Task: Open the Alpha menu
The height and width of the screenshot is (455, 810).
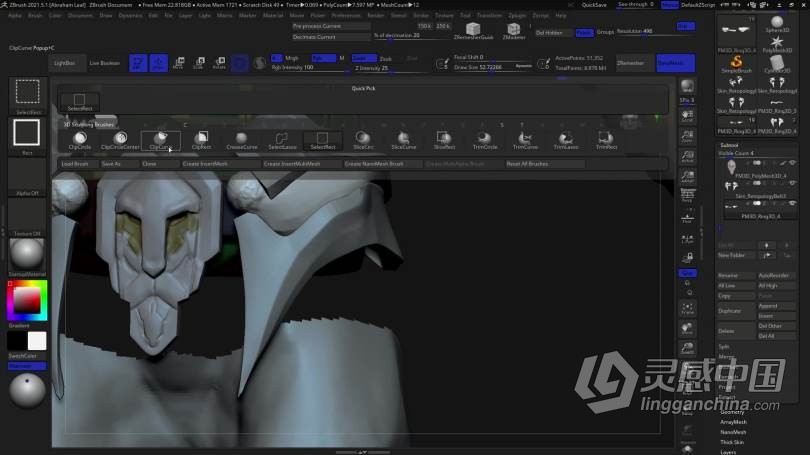Action: tap(15, 16)
